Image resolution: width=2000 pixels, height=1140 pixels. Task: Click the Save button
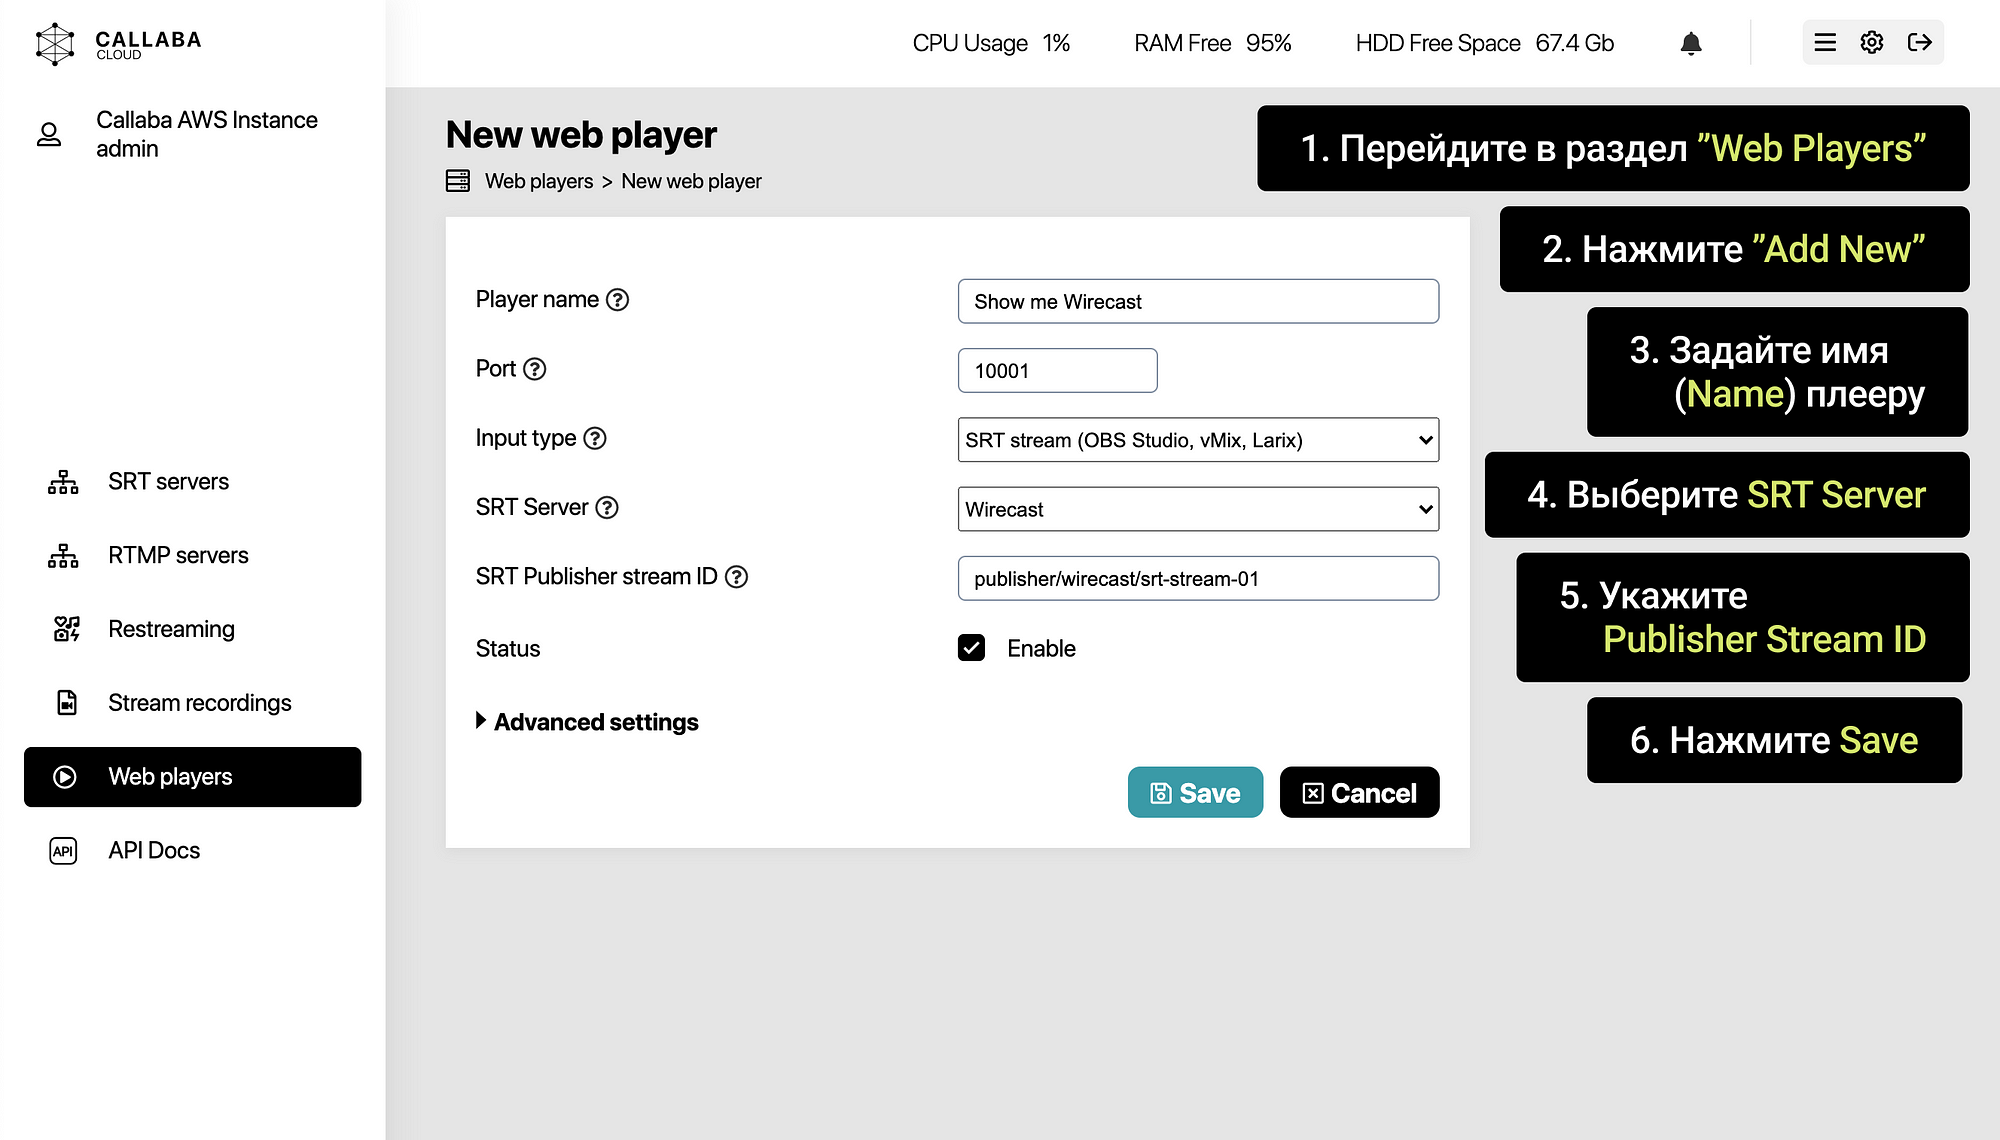tap(1195, 793)
